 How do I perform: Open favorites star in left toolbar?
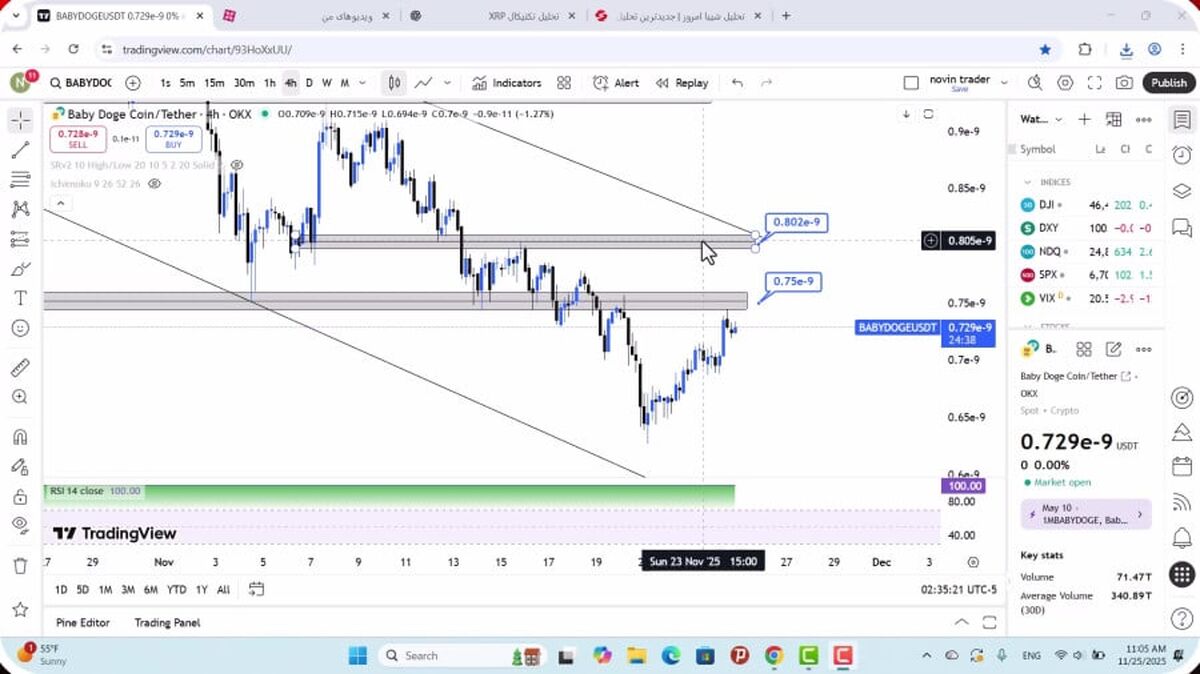(x=20, y=609)
